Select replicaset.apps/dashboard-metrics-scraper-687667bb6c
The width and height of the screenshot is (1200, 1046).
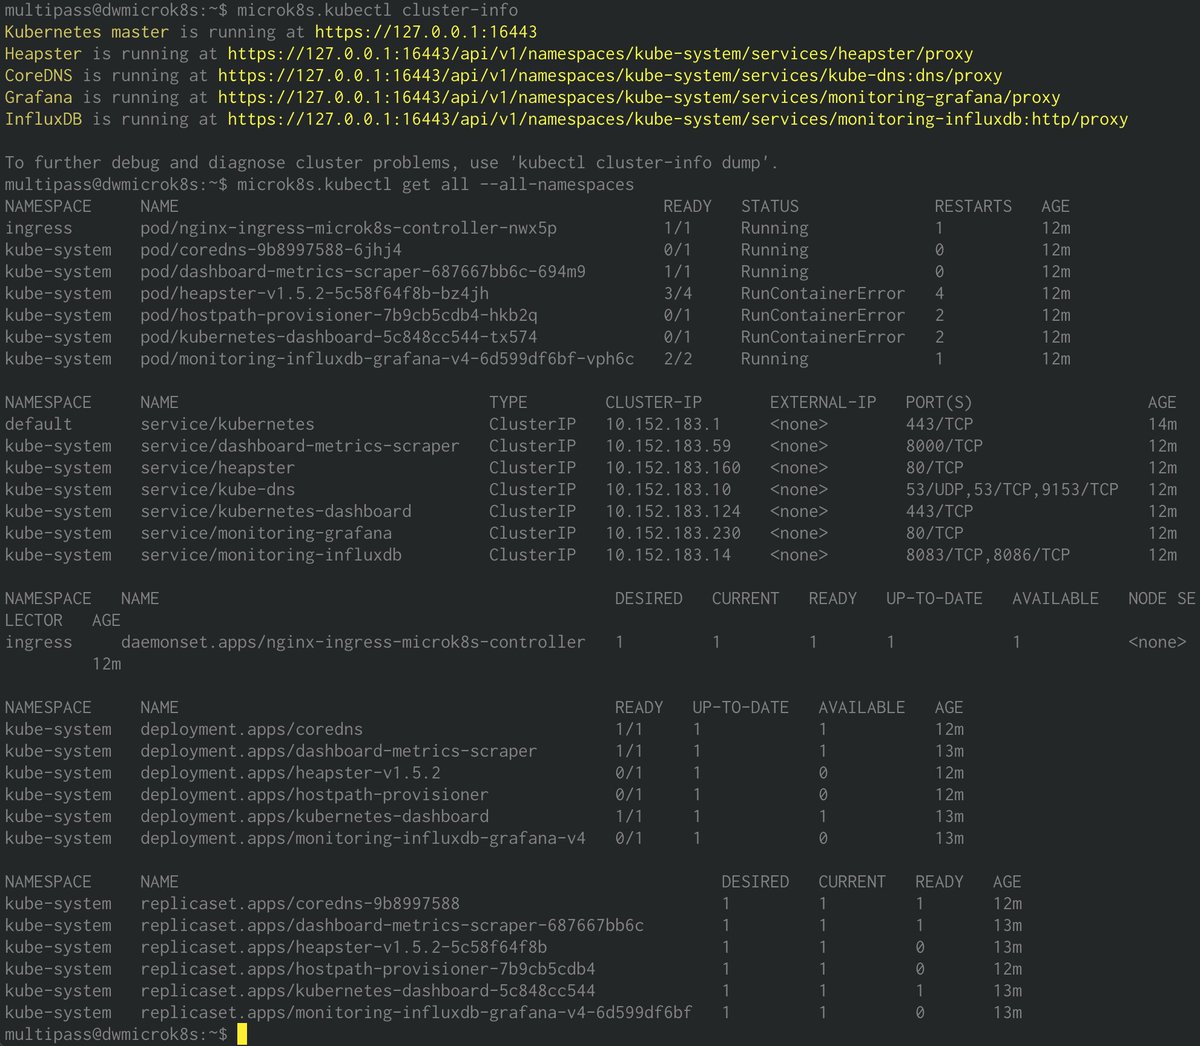[x=392, y=926]
